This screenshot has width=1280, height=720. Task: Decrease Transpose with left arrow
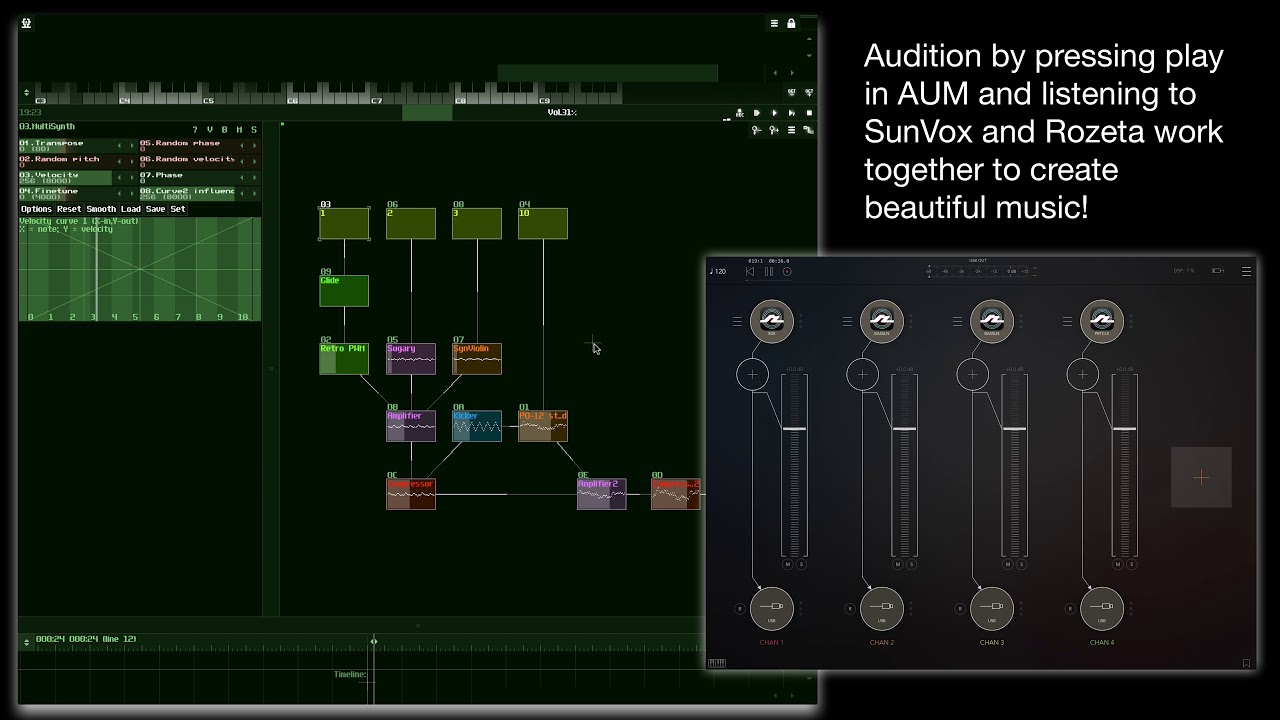(x=119, y=145)
